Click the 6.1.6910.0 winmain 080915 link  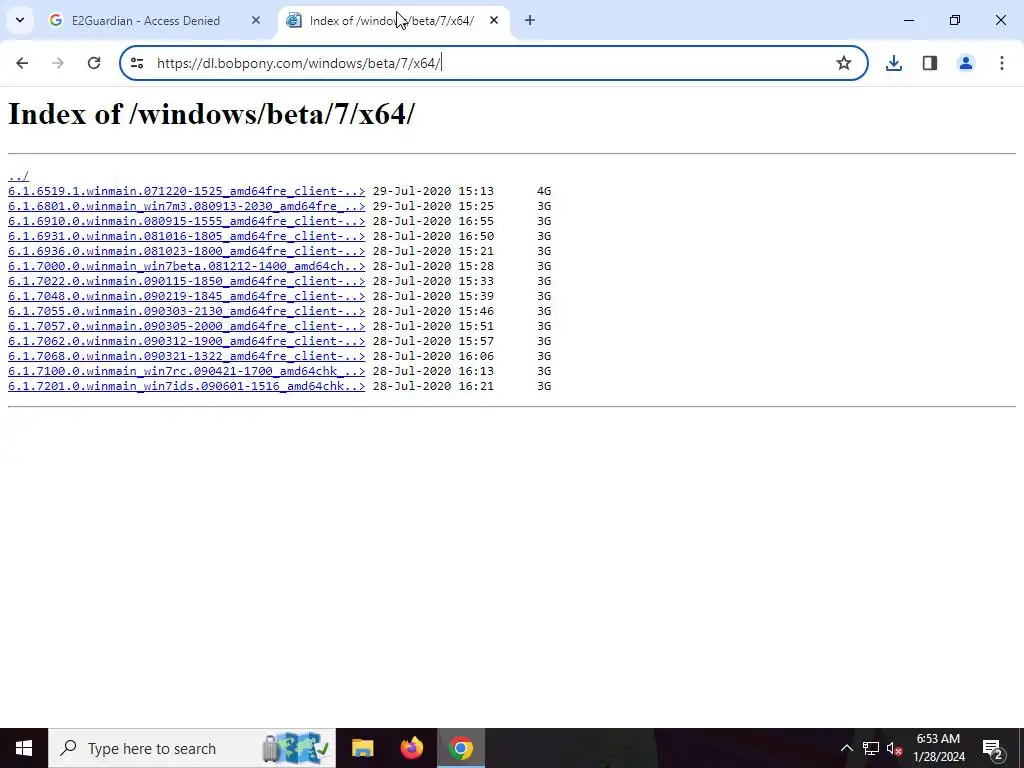pos(187,221)
